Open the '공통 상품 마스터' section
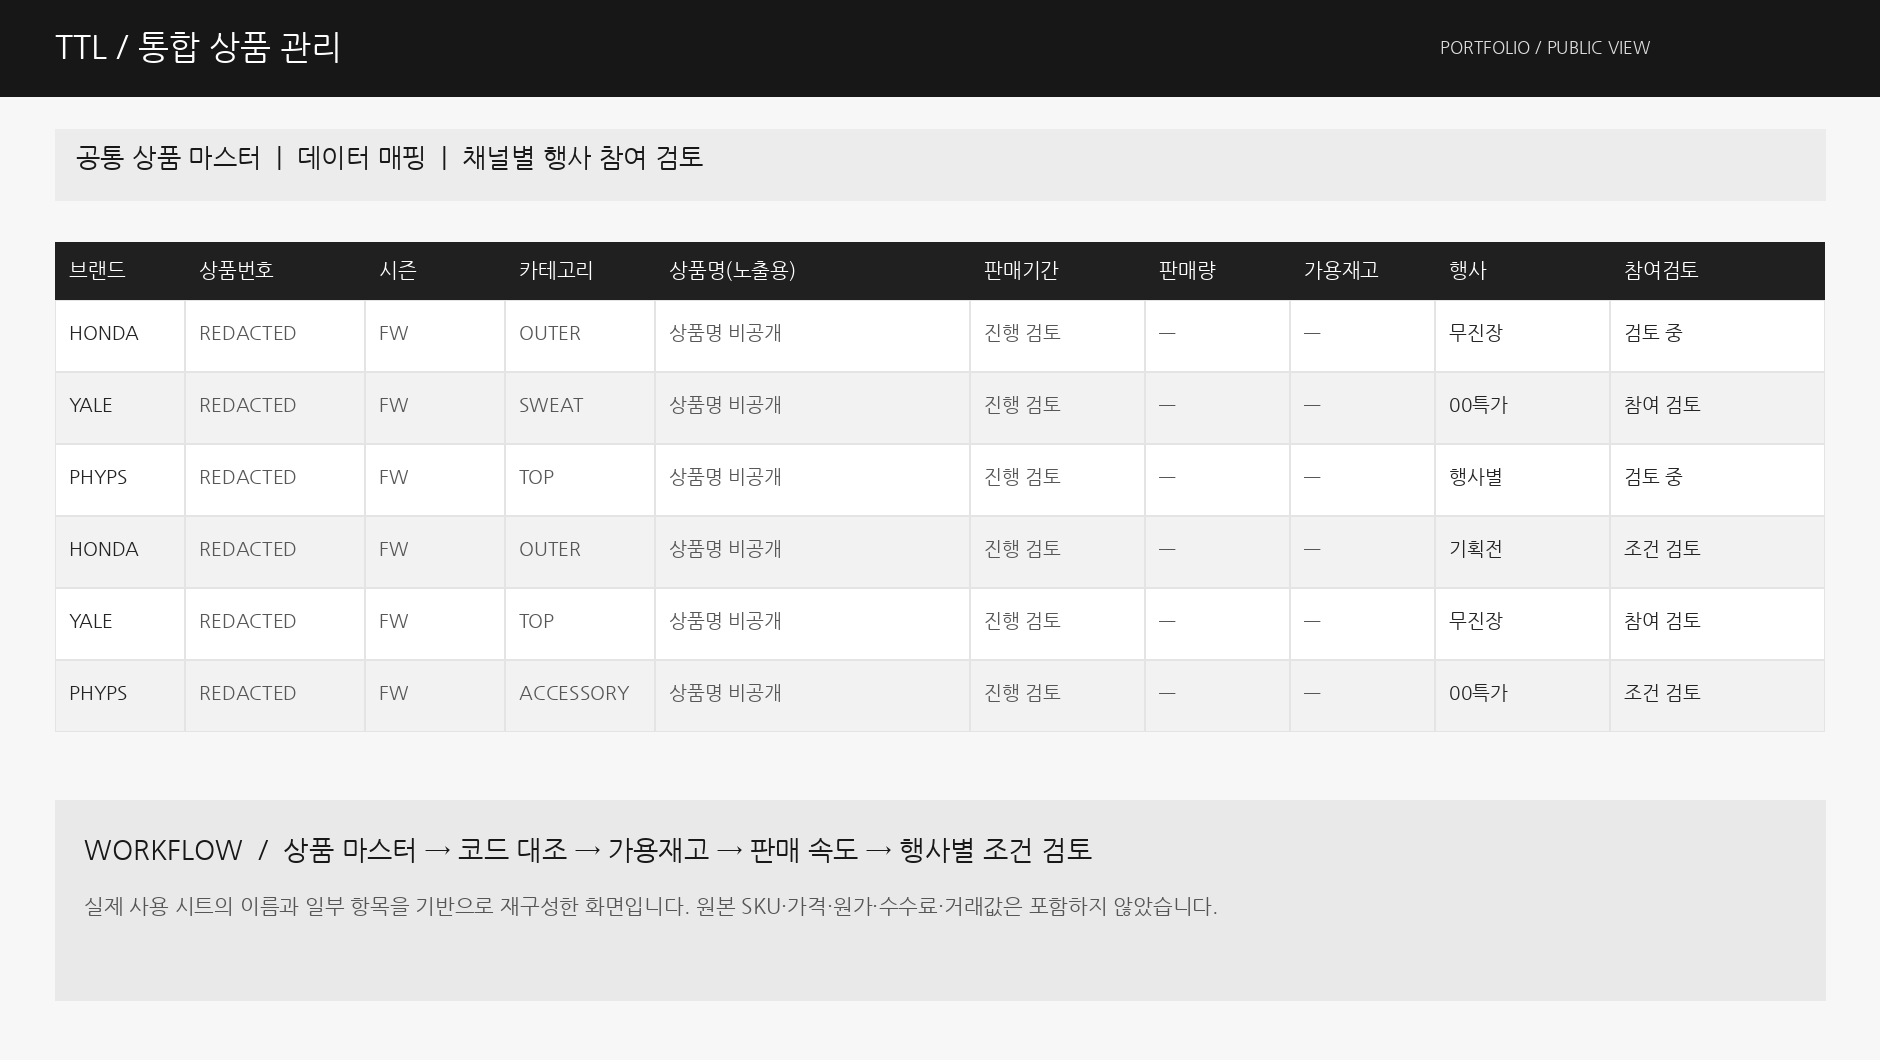1880x1060 pixels. (168, 158)
